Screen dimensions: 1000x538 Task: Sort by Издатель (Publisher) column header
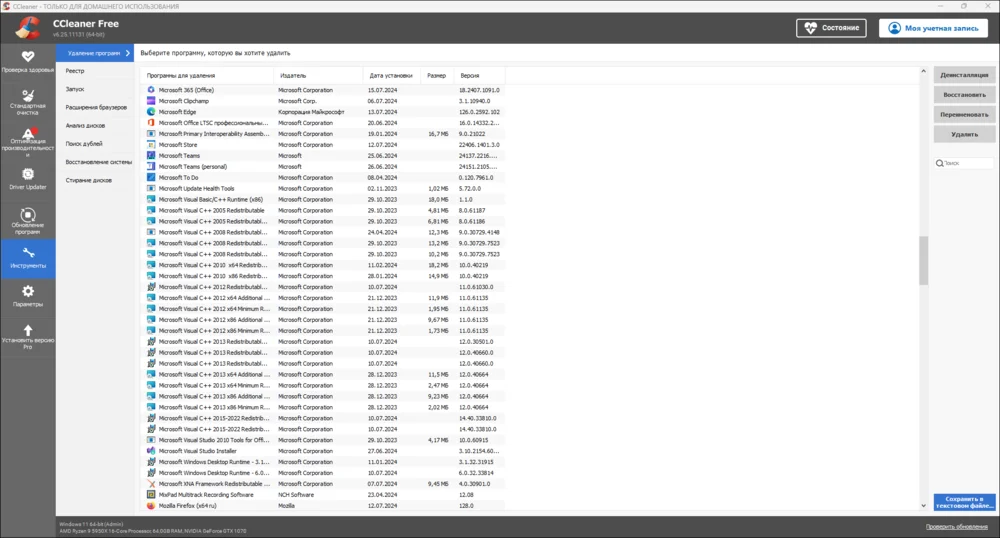pos(318,75)
